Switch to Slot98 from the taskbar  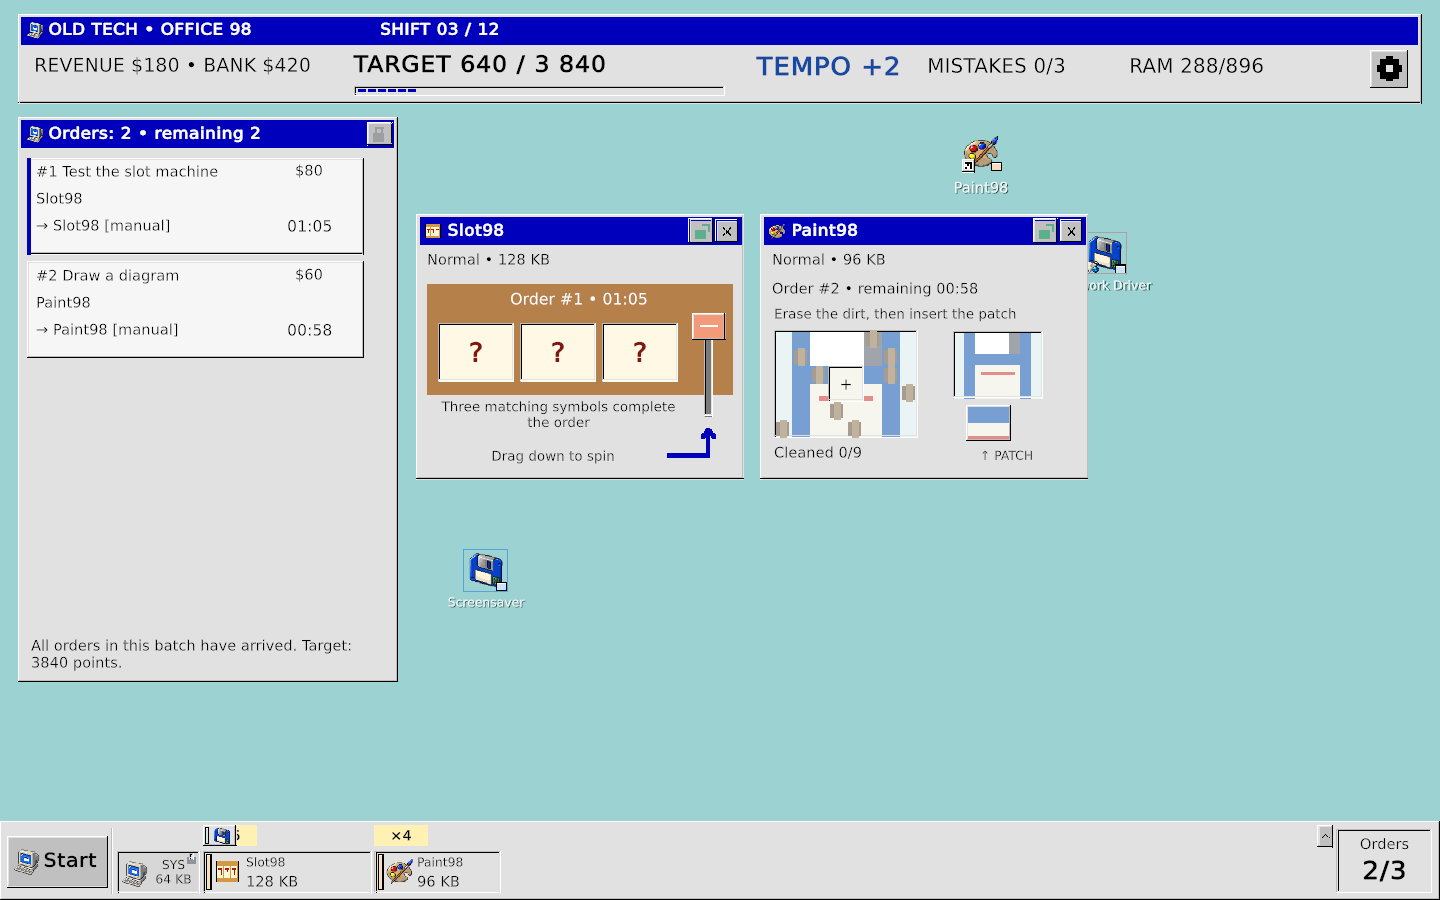pyautogui.click(x=288, y=872)
